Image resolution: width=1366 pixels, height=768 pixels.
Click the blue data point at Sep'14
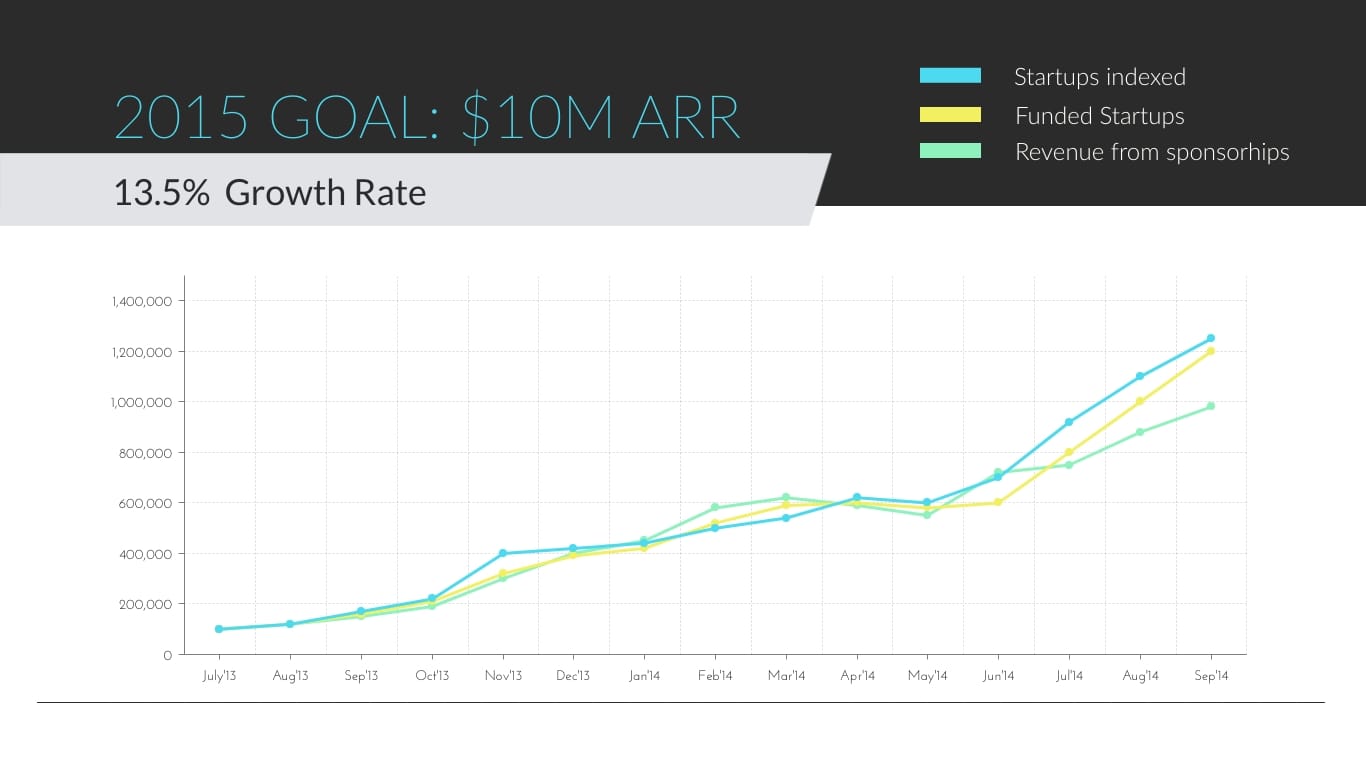pyautogui.click(x=1210, y=338)
